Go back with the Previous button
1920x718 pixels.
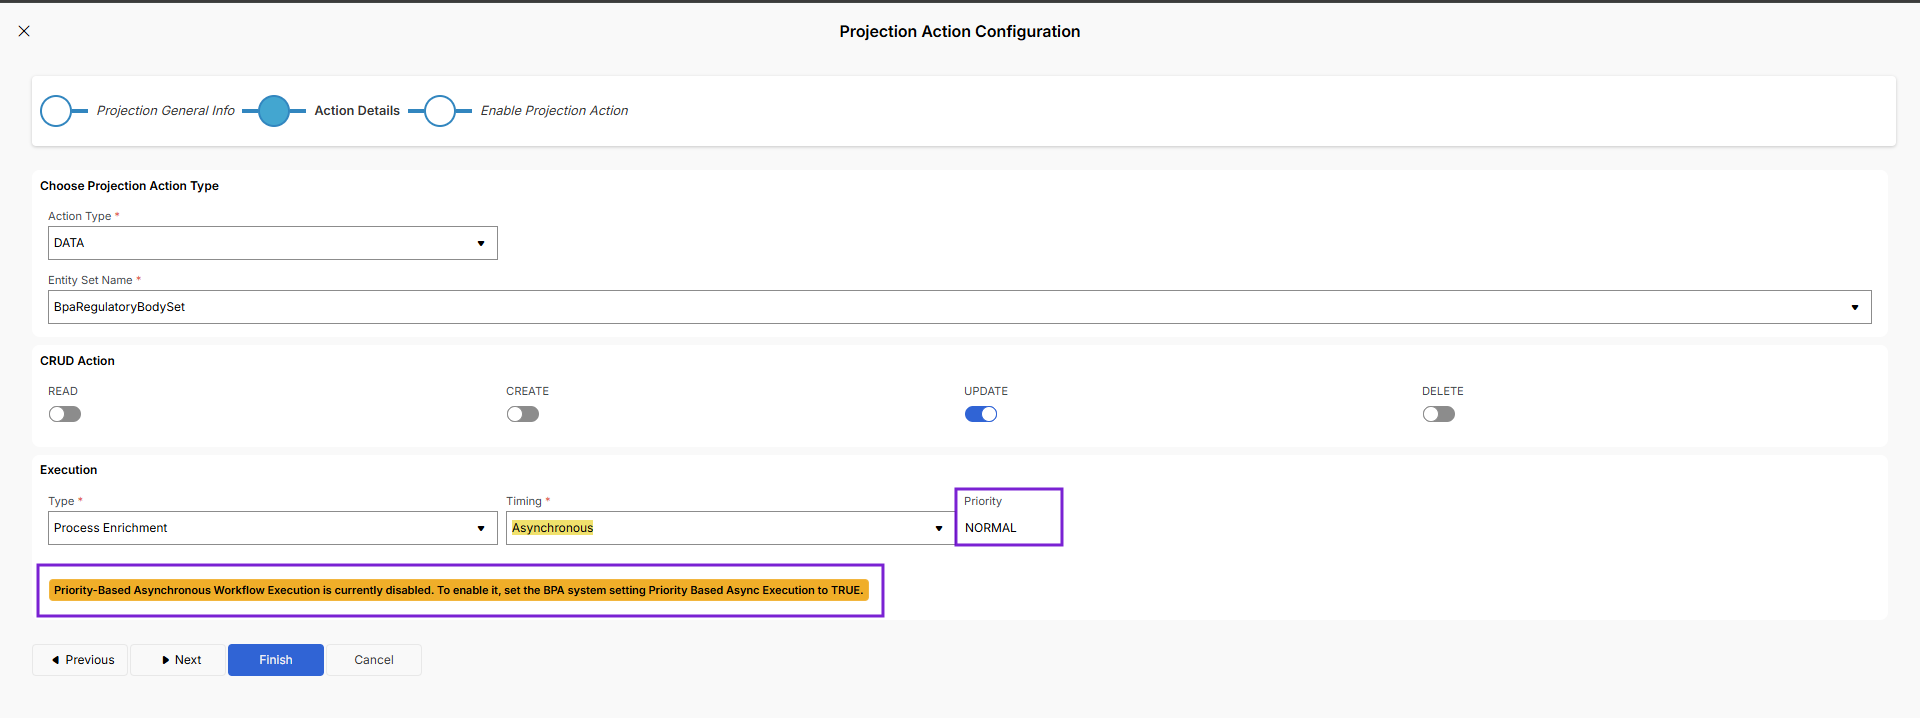[80, 660]
